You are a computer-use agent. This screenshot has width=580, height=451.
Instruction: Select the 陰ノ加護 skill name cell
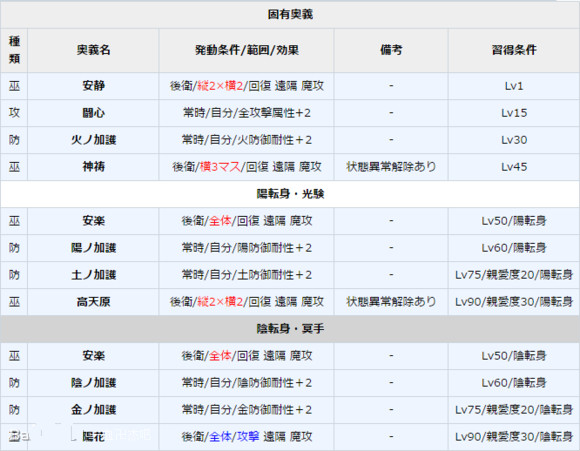coord(93,383)
